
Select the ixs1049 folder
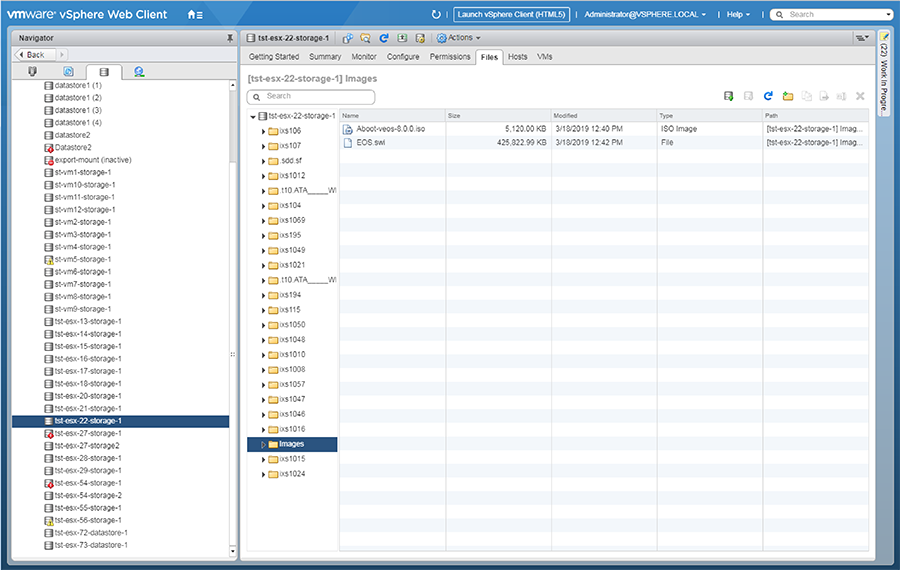292,250
